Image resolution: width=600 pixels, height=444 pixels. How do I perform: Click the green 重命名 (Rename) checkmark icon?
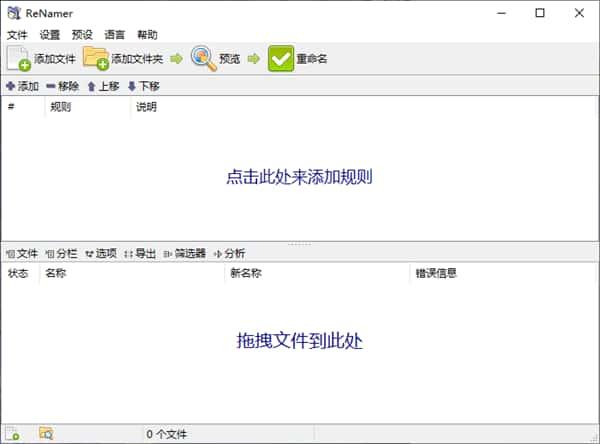click(280, 59)
